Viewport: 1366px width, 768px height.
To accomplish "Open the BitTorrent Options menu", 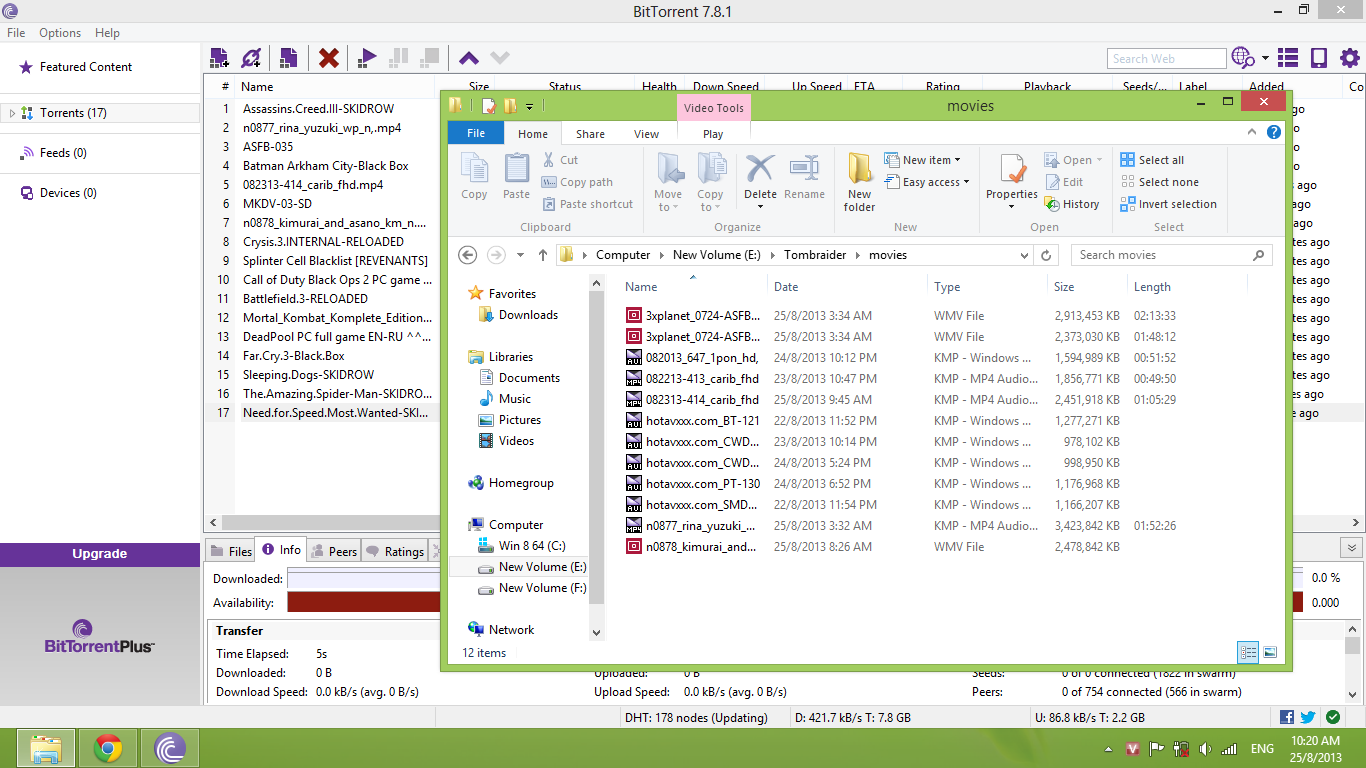I will (x=60, y=33).
